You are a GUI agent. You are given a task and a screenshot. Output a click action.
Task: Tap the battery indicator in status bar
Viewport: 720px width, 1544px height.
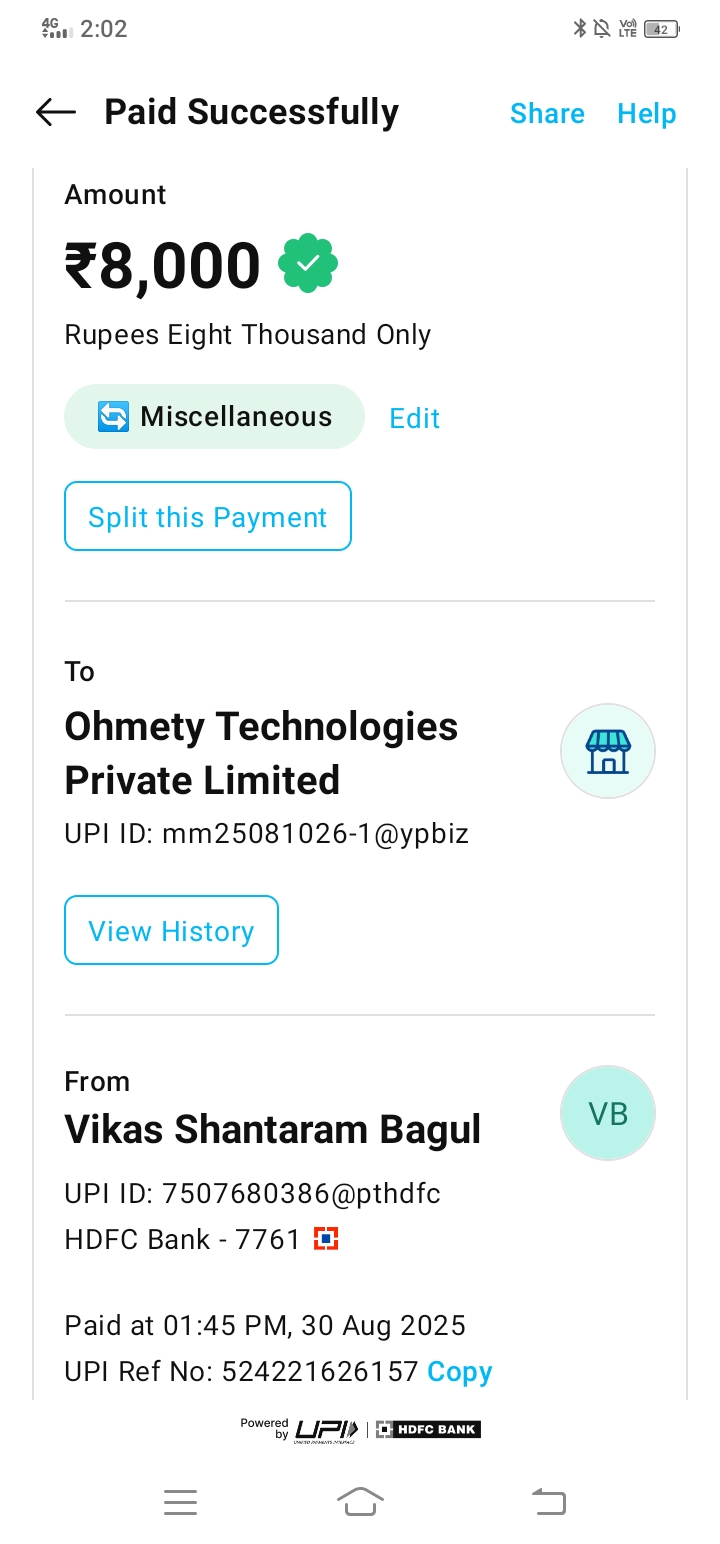coord(661,29)
